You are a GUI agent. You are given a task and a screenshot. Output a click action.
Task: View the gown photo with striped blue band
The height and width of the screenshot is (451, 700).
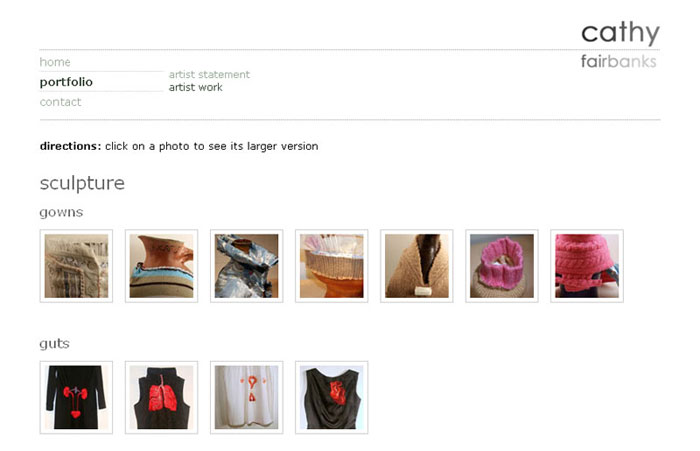tap(162, 266)
